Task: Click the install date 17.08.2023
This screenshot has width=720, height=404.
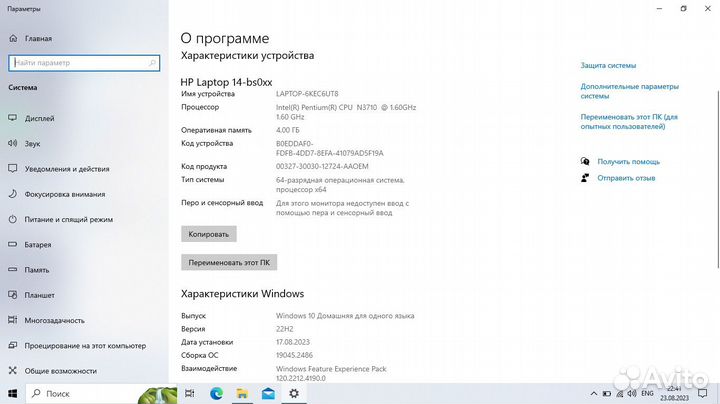Action: (293, 342)
